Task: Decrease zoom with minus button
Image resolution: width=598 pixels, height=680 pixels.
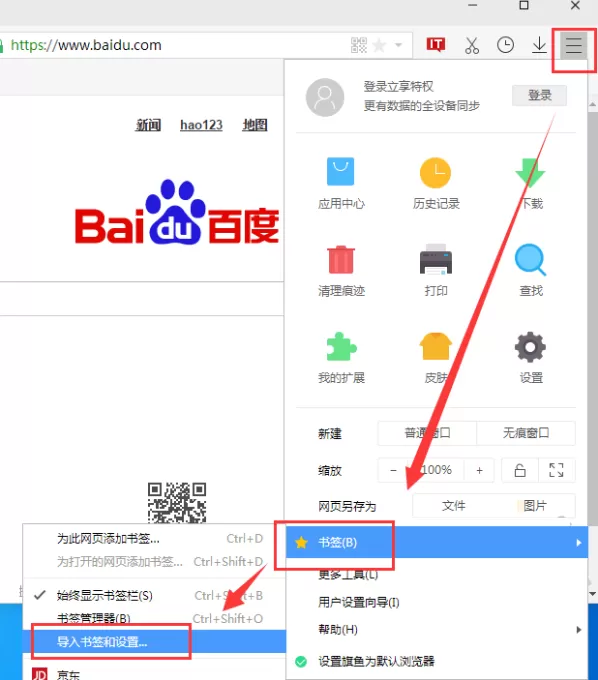Action: coord(393,470)
